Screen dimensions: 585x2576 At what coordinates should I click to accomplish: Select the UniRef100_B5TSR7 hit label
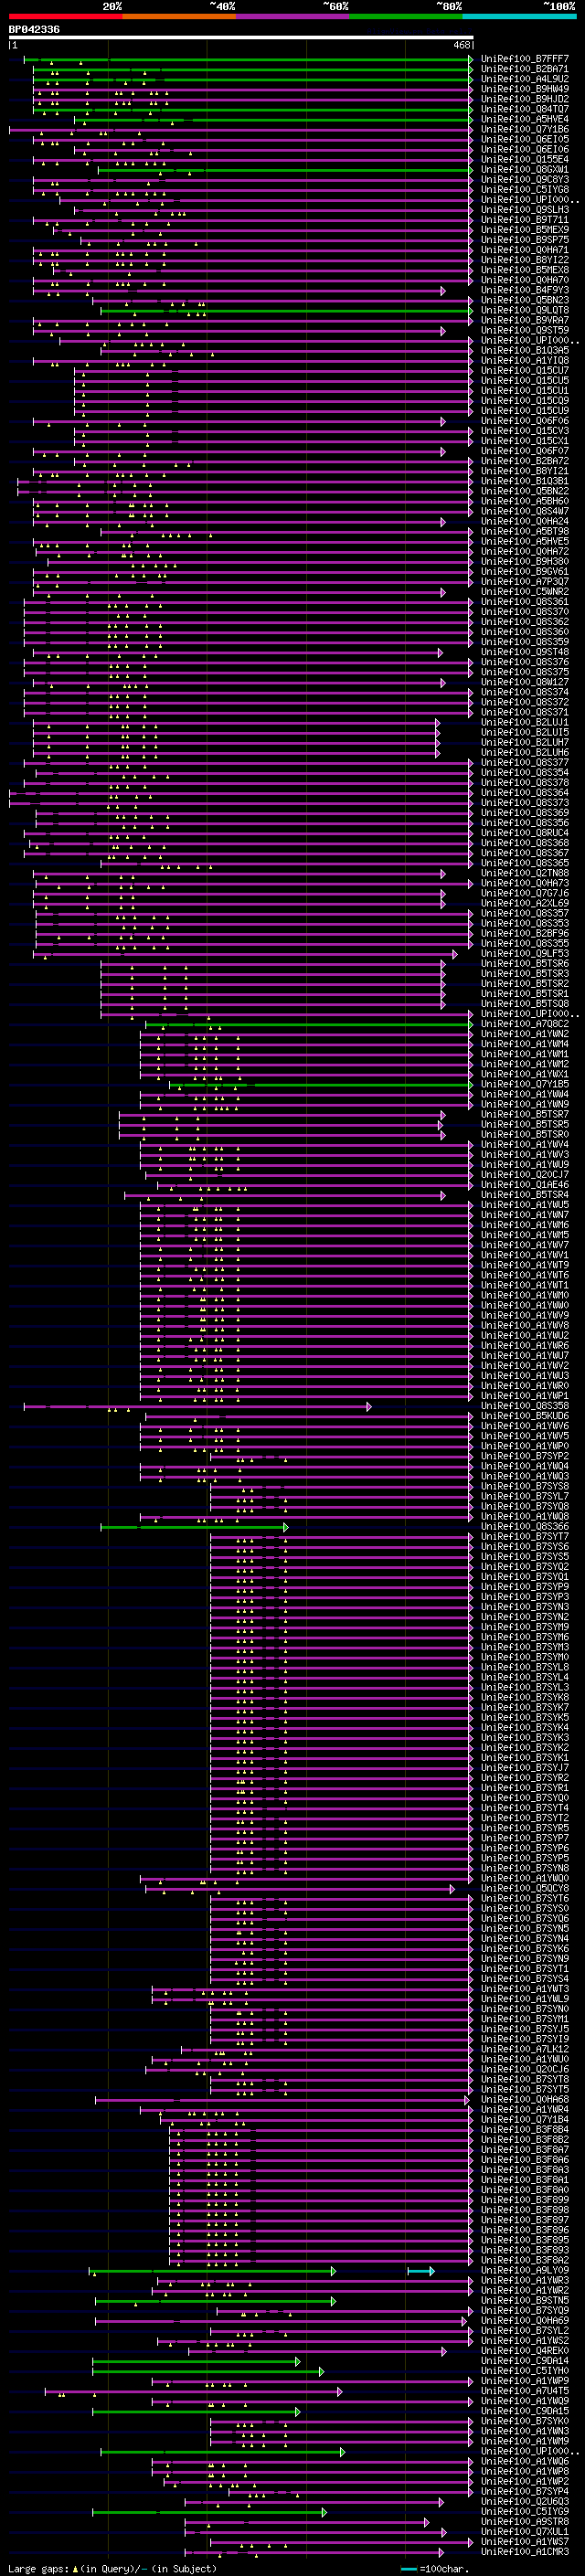525,1115
